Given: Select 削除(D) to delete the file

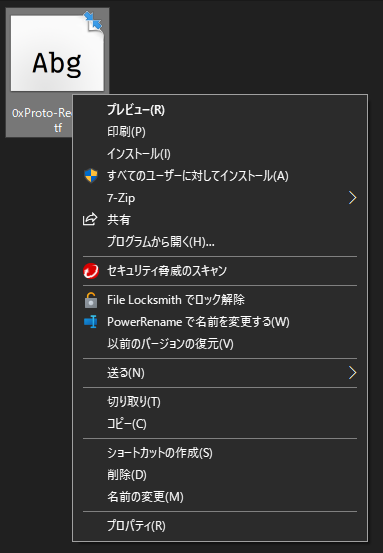Looking at the screenshot, I should pyautogui.click(x=220, y=475).
